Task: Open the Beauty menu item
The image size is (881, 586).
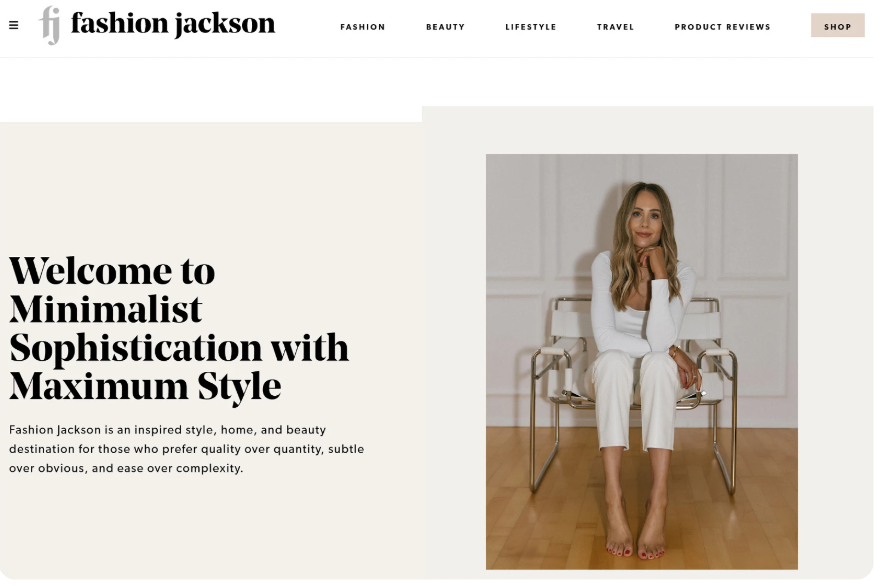Action: [x=445, y=27]
